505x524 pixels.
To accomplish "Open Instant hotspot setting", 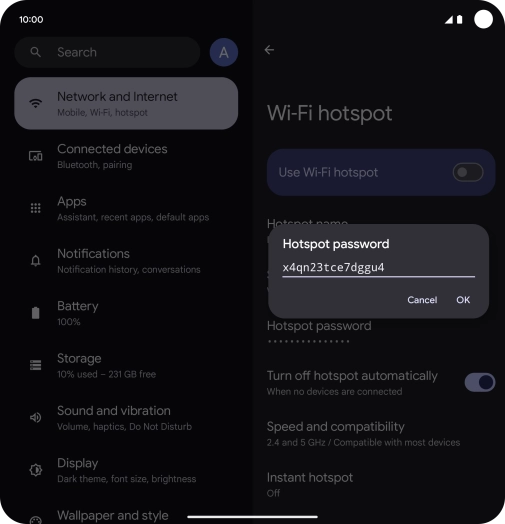I will 381,485.
